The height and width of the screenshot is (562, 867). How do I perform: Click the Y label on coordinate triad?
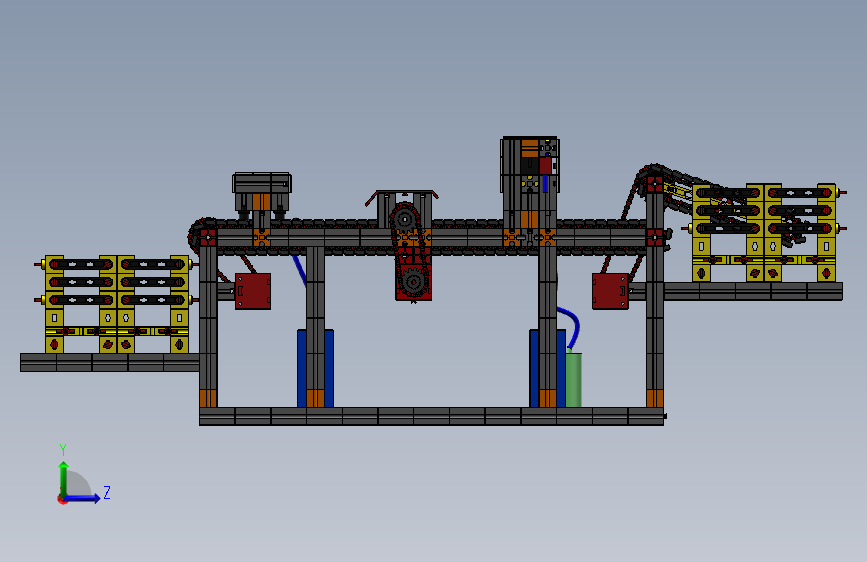point(63,449)
